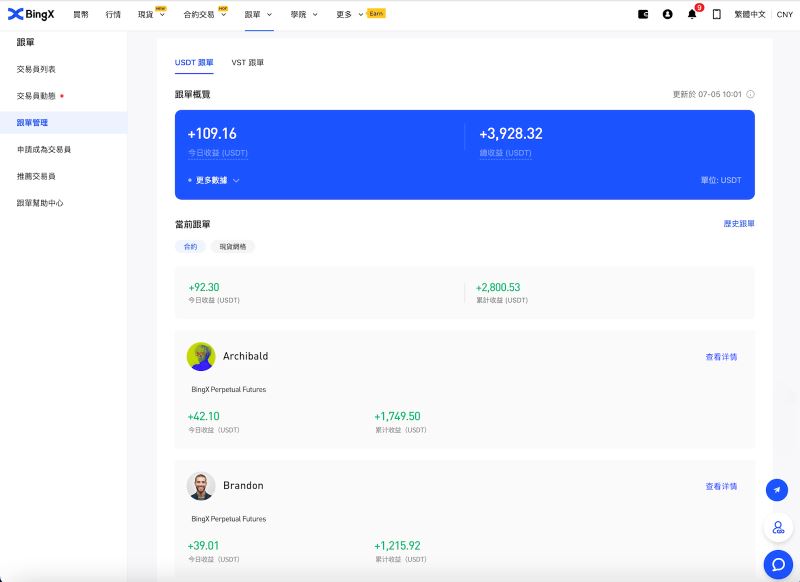Click the Archibald trader name
This screenshot has height=582, width=800.
[x=245, y=356]
